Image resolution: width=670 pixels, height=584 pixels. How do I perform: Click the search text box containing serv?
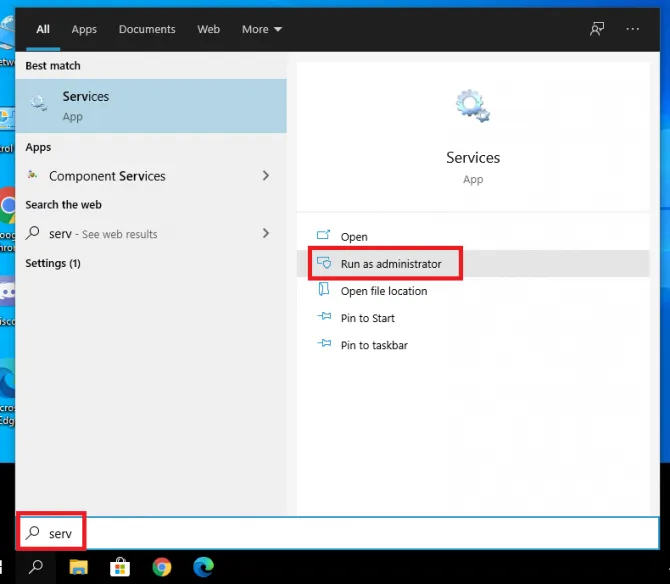pos(350,533)
